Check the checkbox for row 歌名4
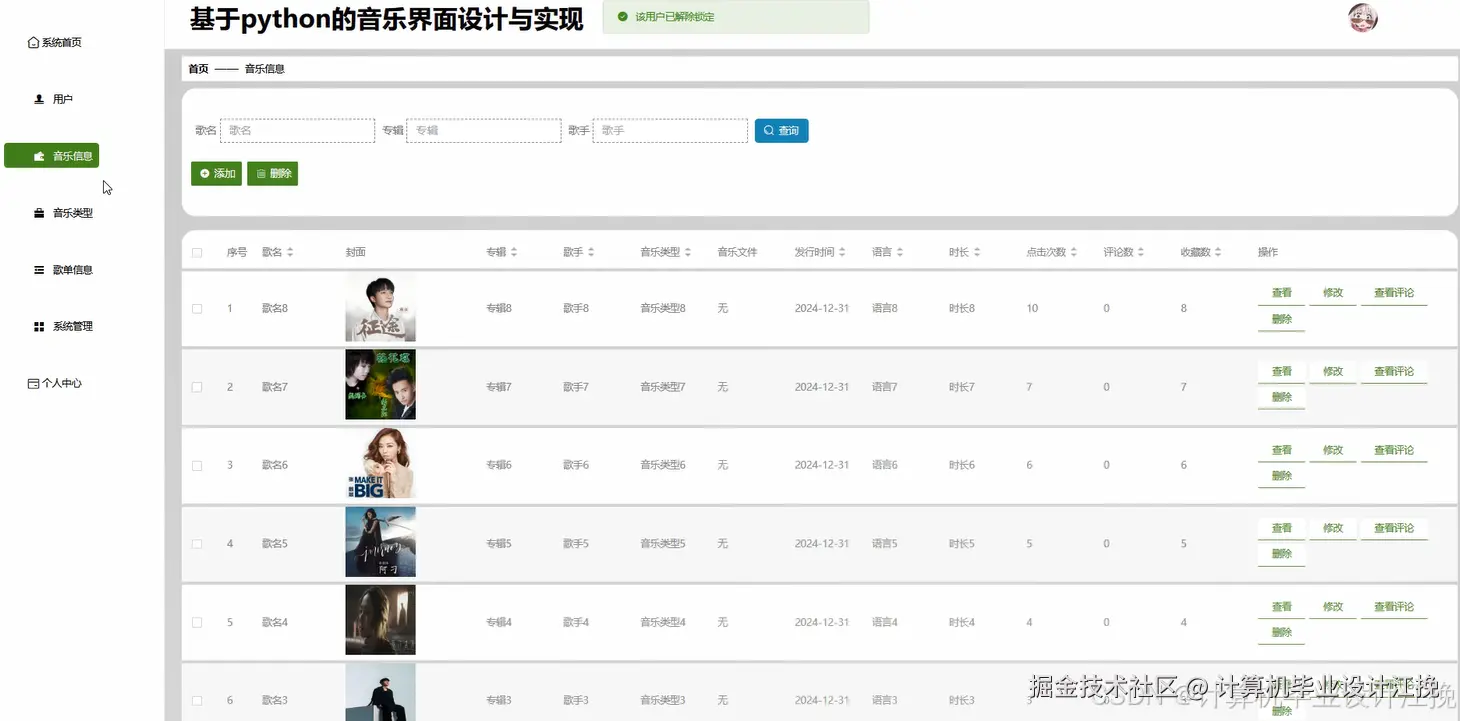 click(197, 623)
